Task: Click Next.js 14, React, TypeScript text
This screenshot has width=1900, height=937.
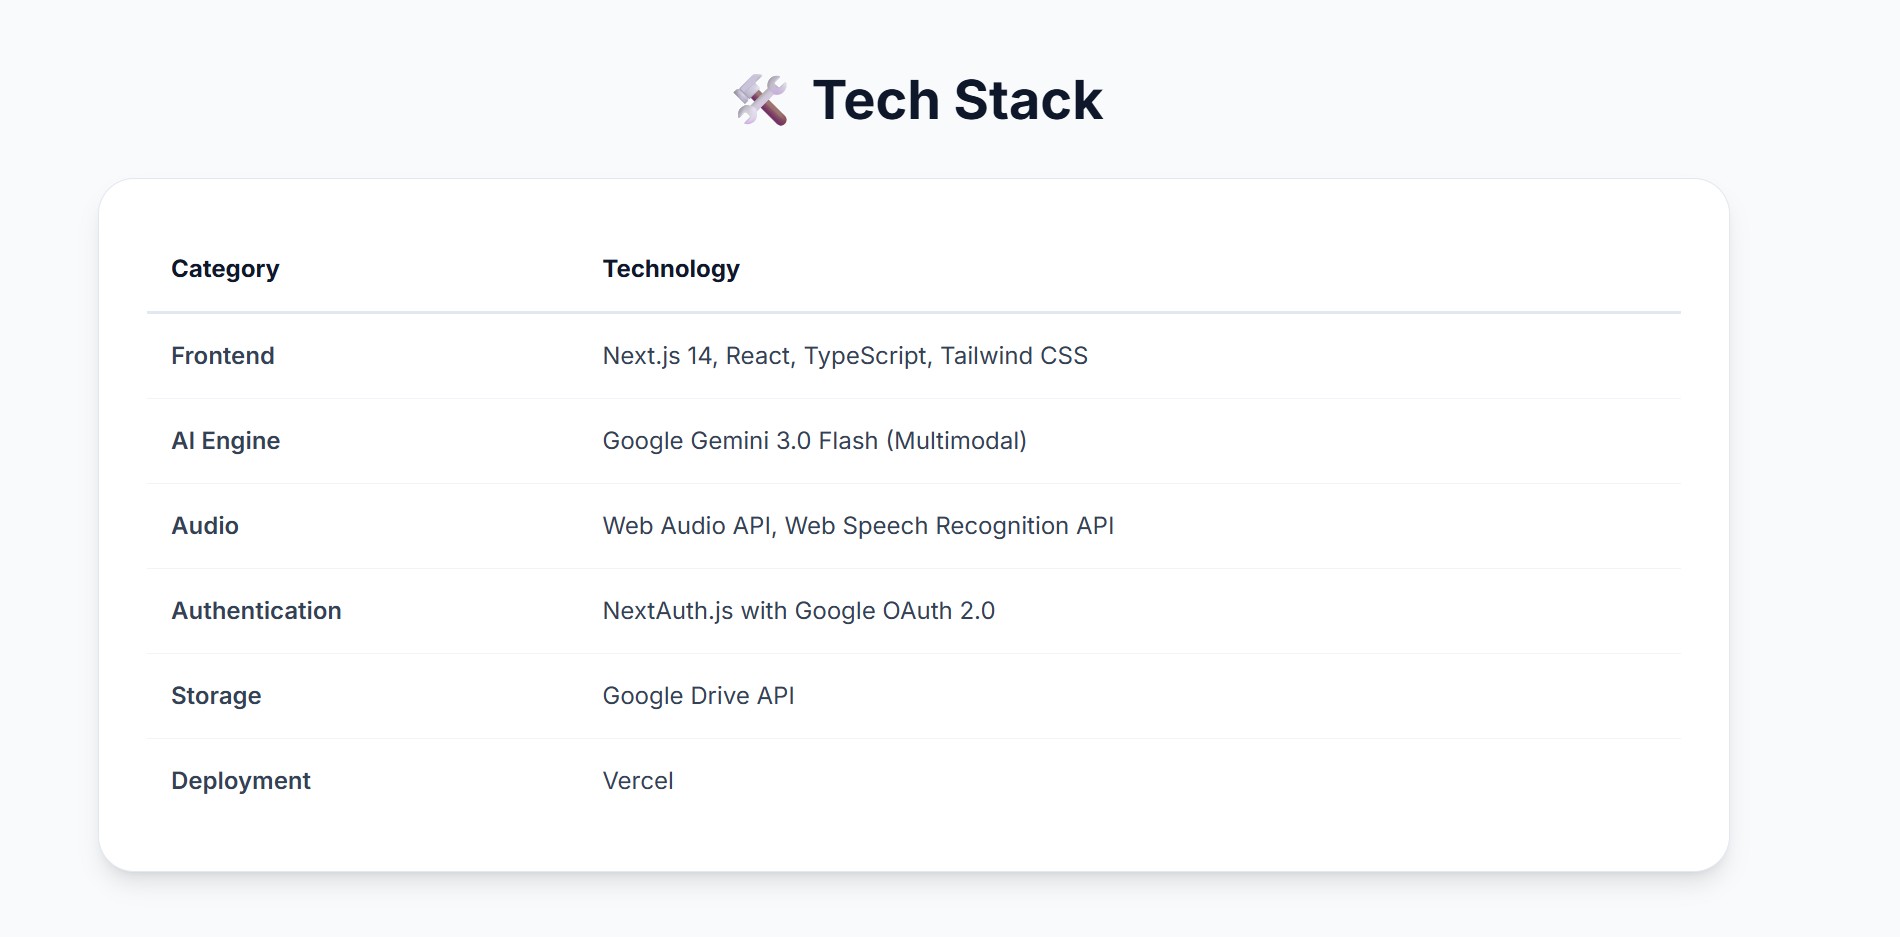Action: pyautogui.click(x=767, y=356)
